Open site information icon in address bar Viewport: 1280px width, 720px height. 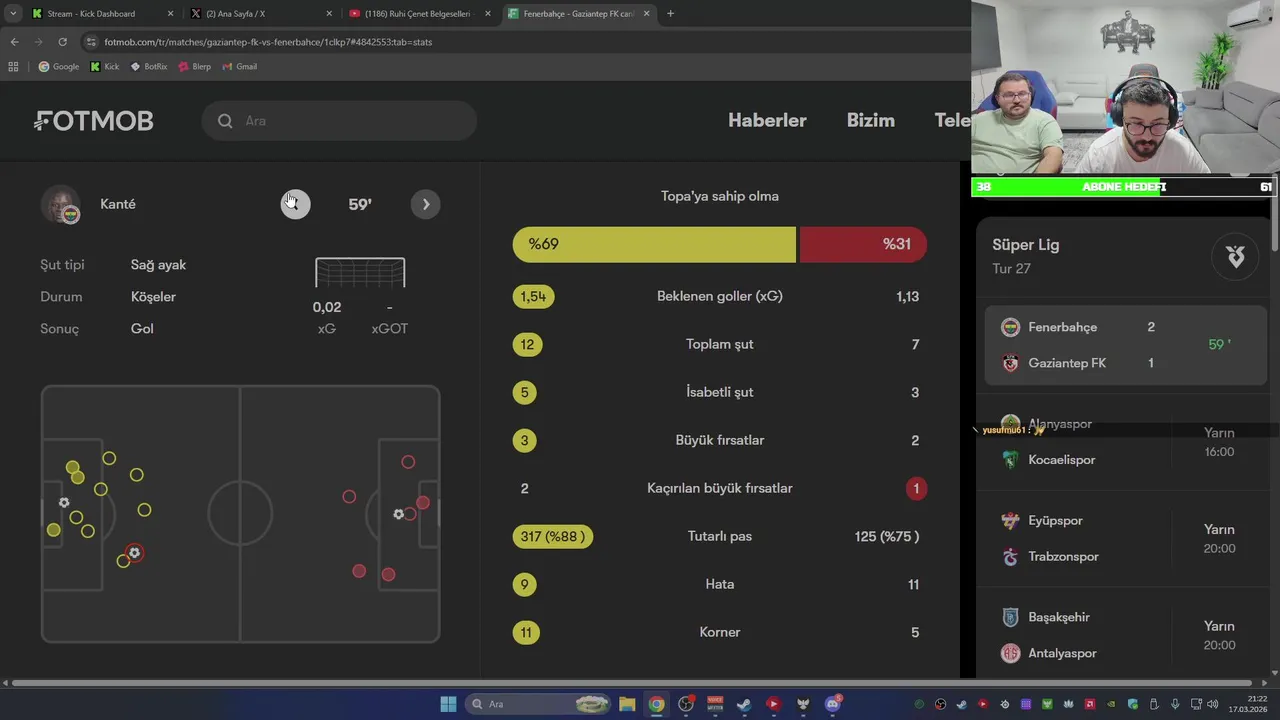(91, 42)
